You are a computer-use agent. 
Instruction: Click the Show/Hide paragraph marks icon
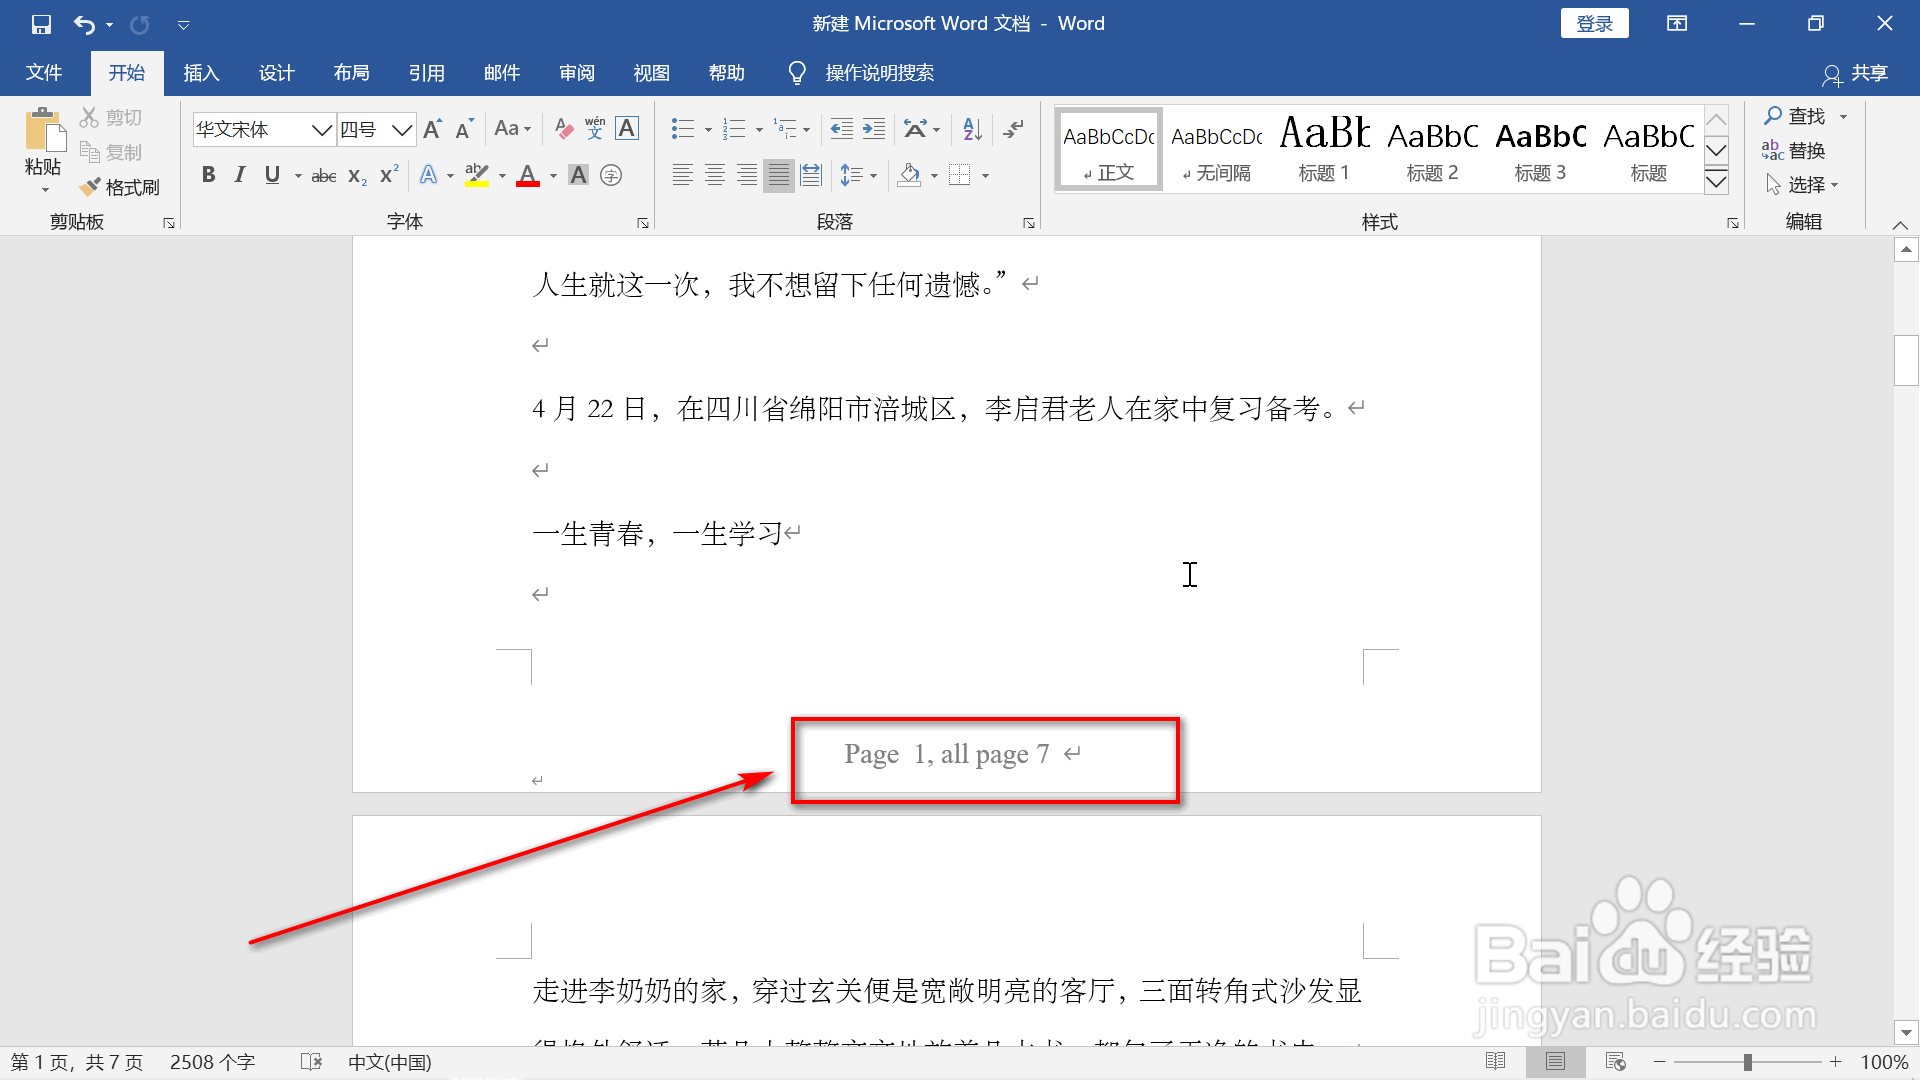pyautogui.click(x=1014, y=129)
